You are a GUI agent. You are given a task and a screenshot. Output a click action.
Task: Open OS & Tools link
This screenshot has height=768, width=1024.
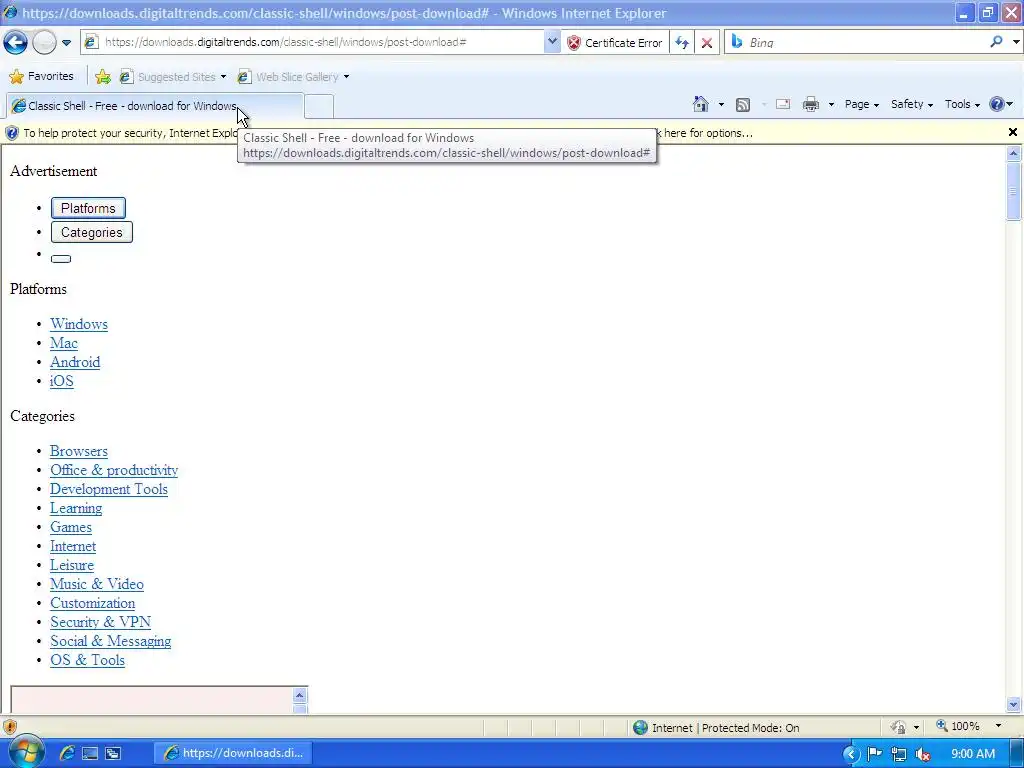click(x=88, y=660)
